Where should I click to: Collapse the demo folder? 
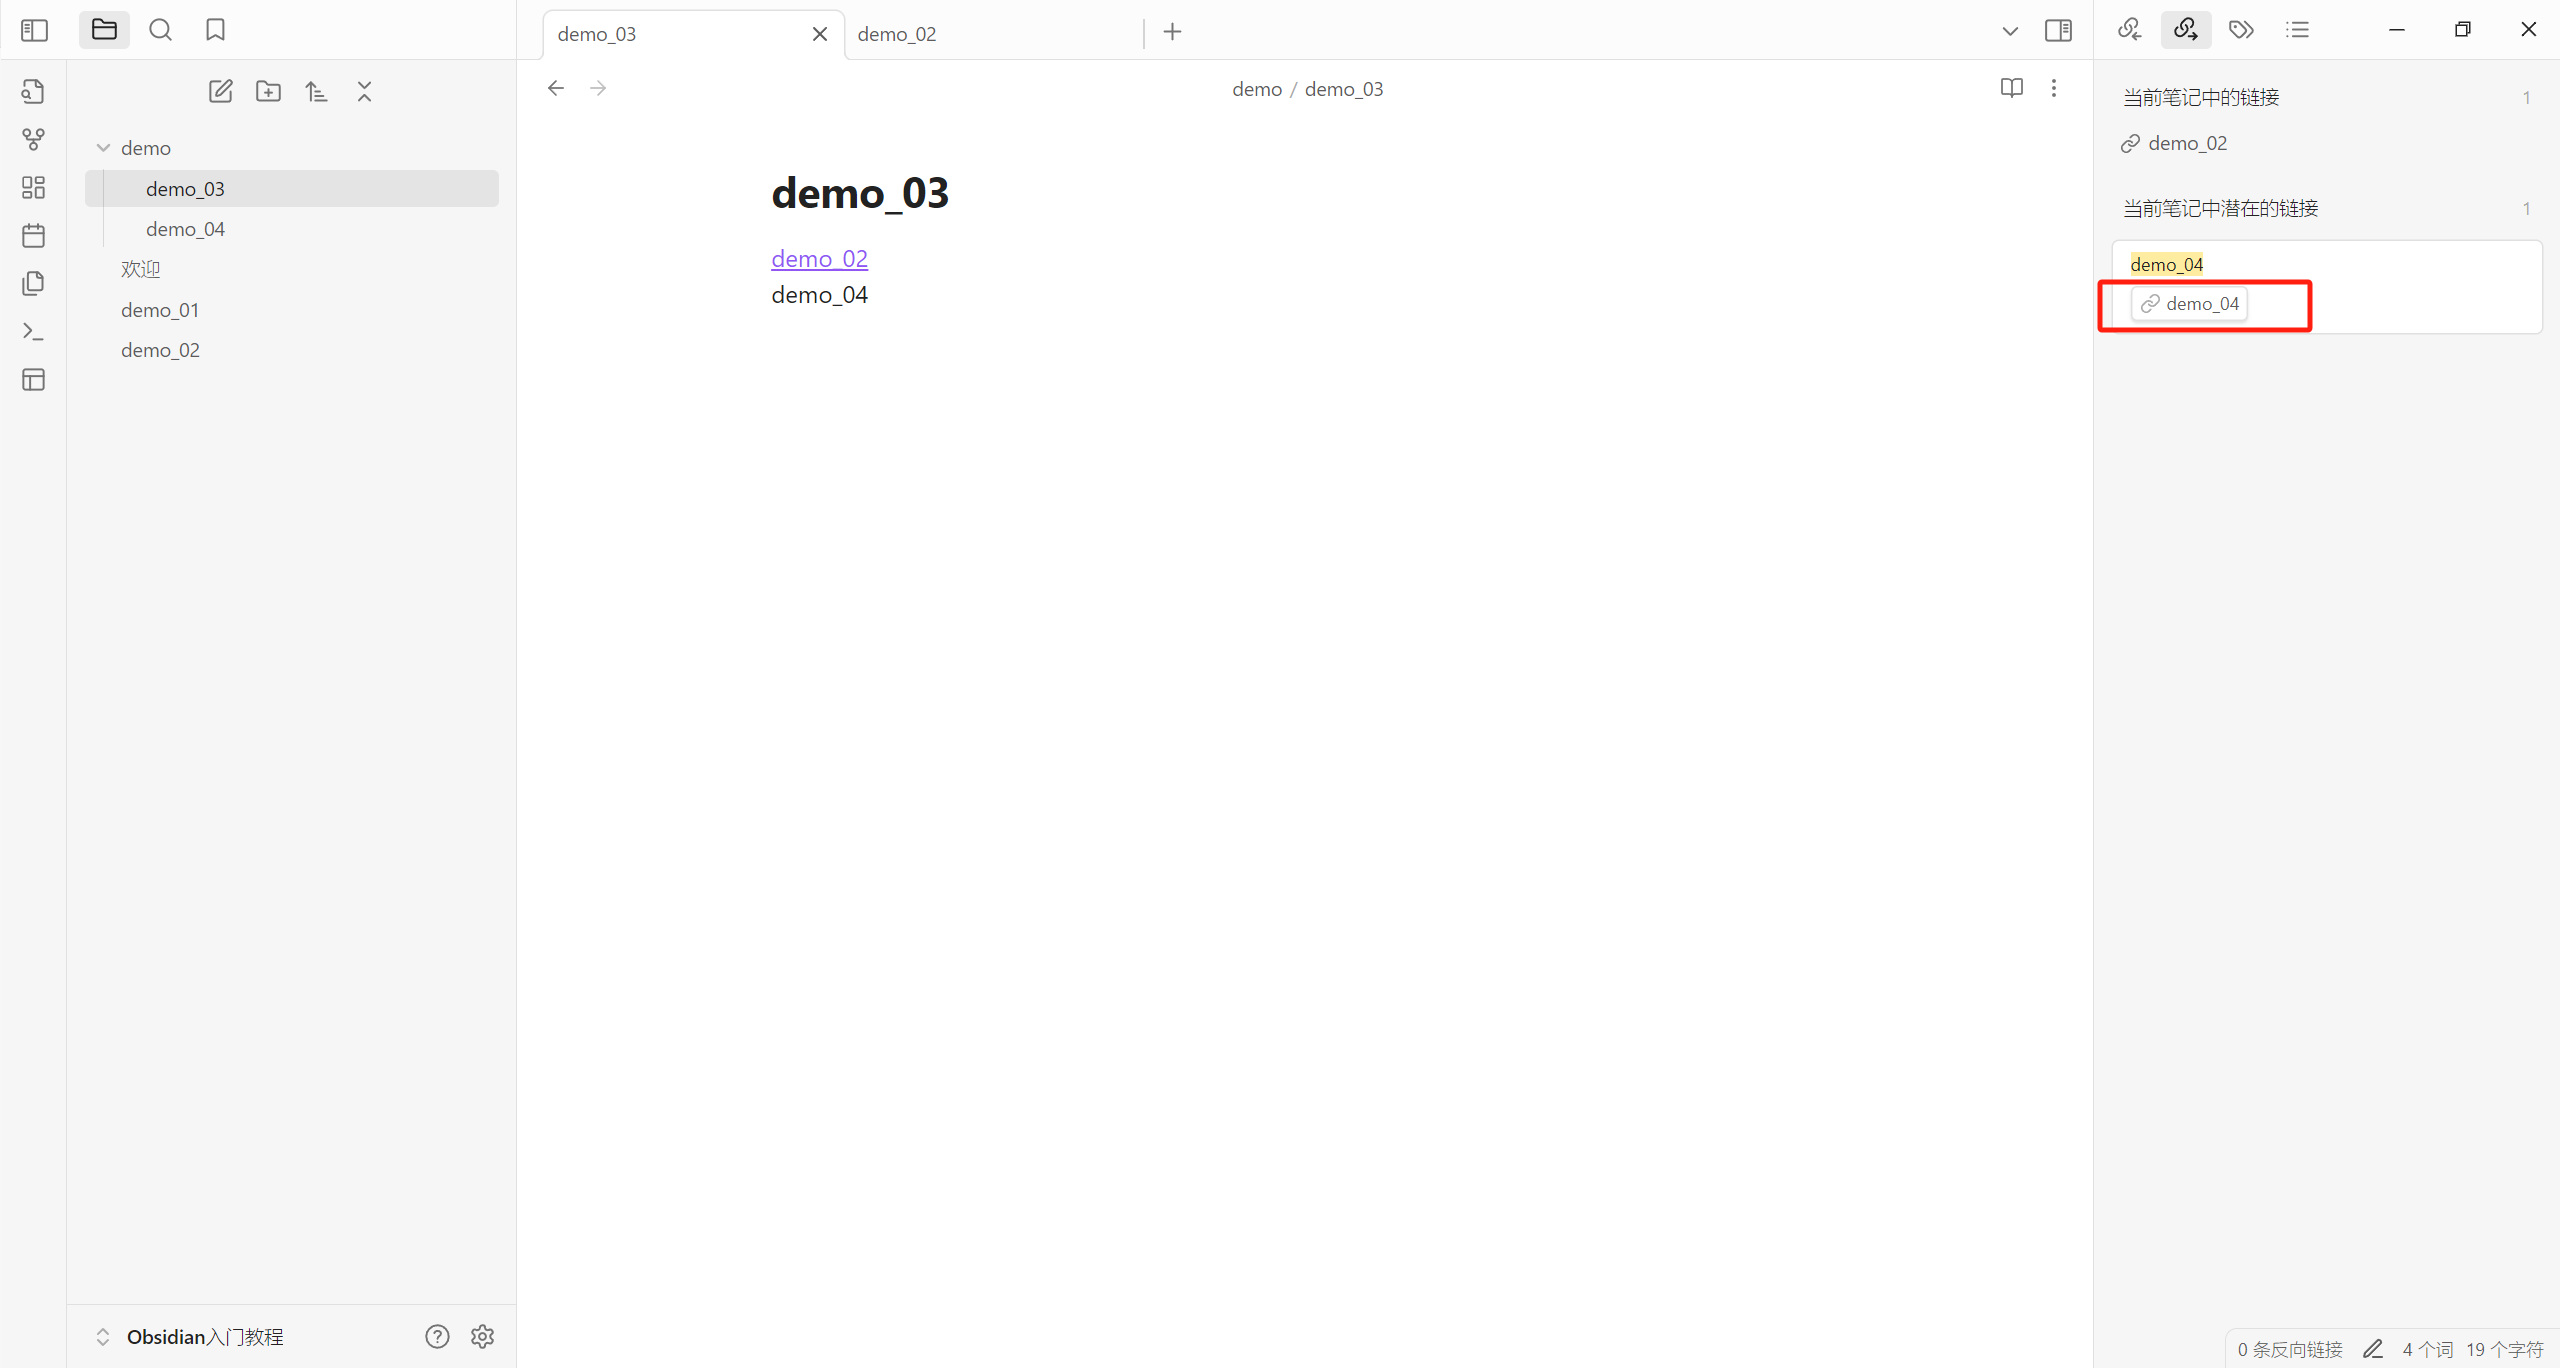103,148
